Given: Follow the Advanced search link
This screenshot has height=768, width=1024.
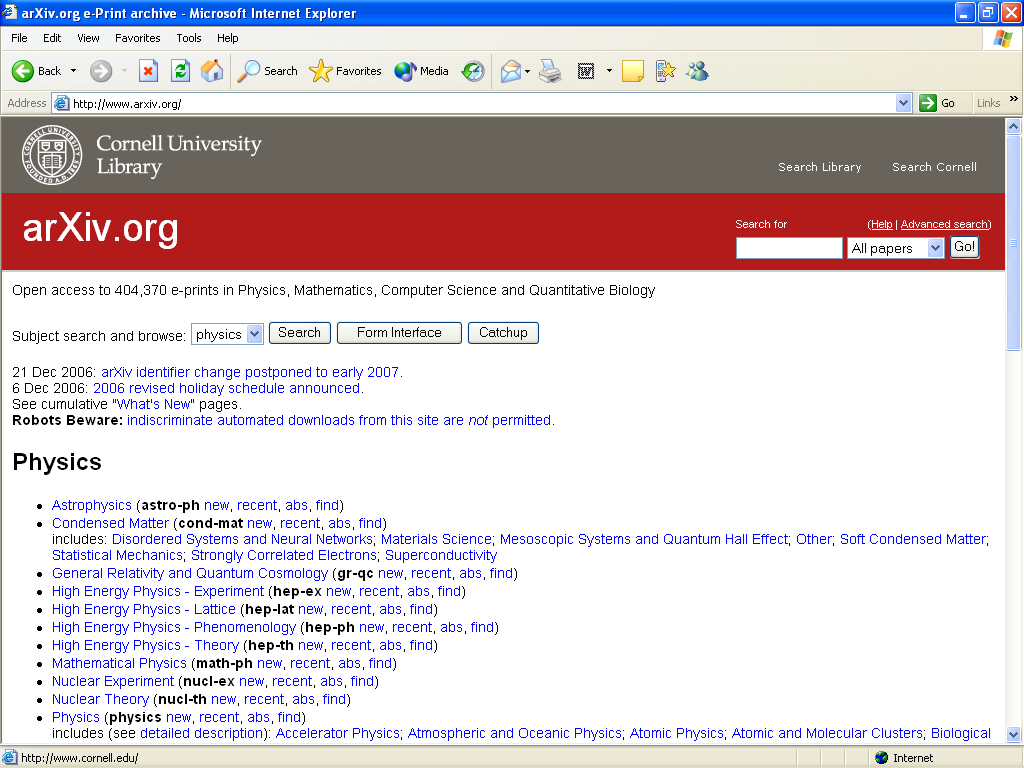Looking at the screenshot, I should point(944,224).
